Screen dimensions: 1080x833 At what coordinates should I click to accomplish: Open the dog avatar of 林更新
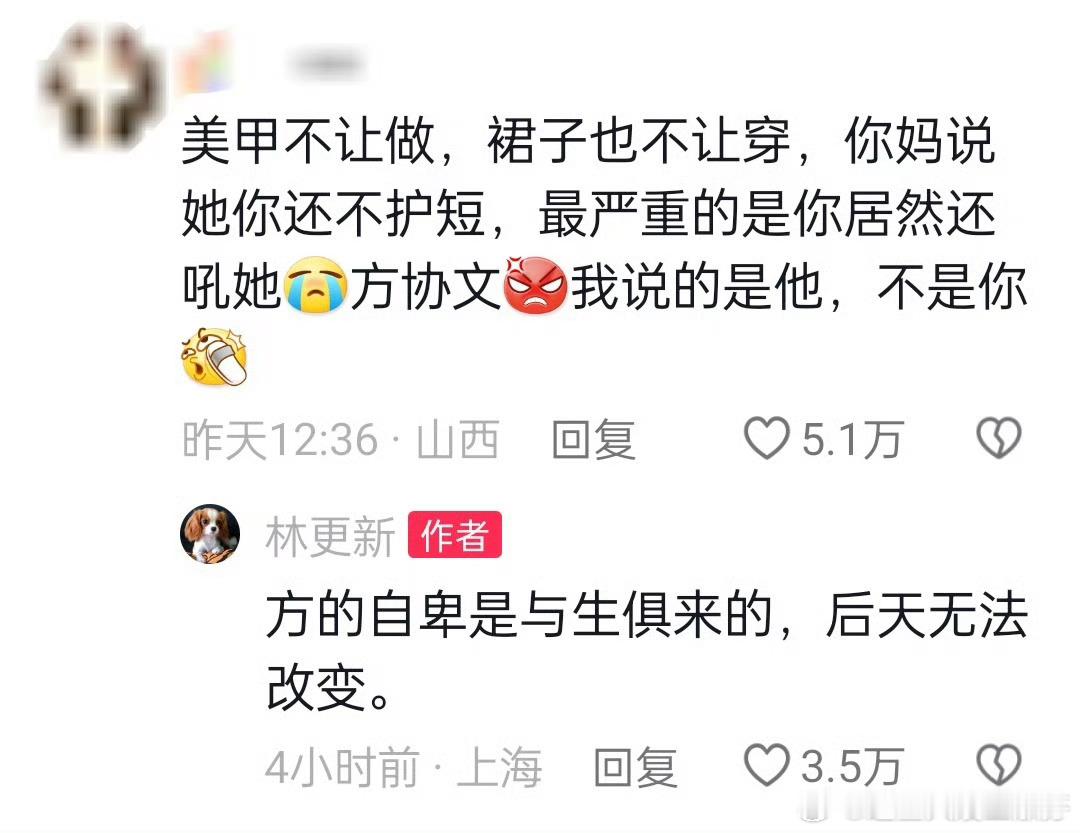[x=210, y=534]
